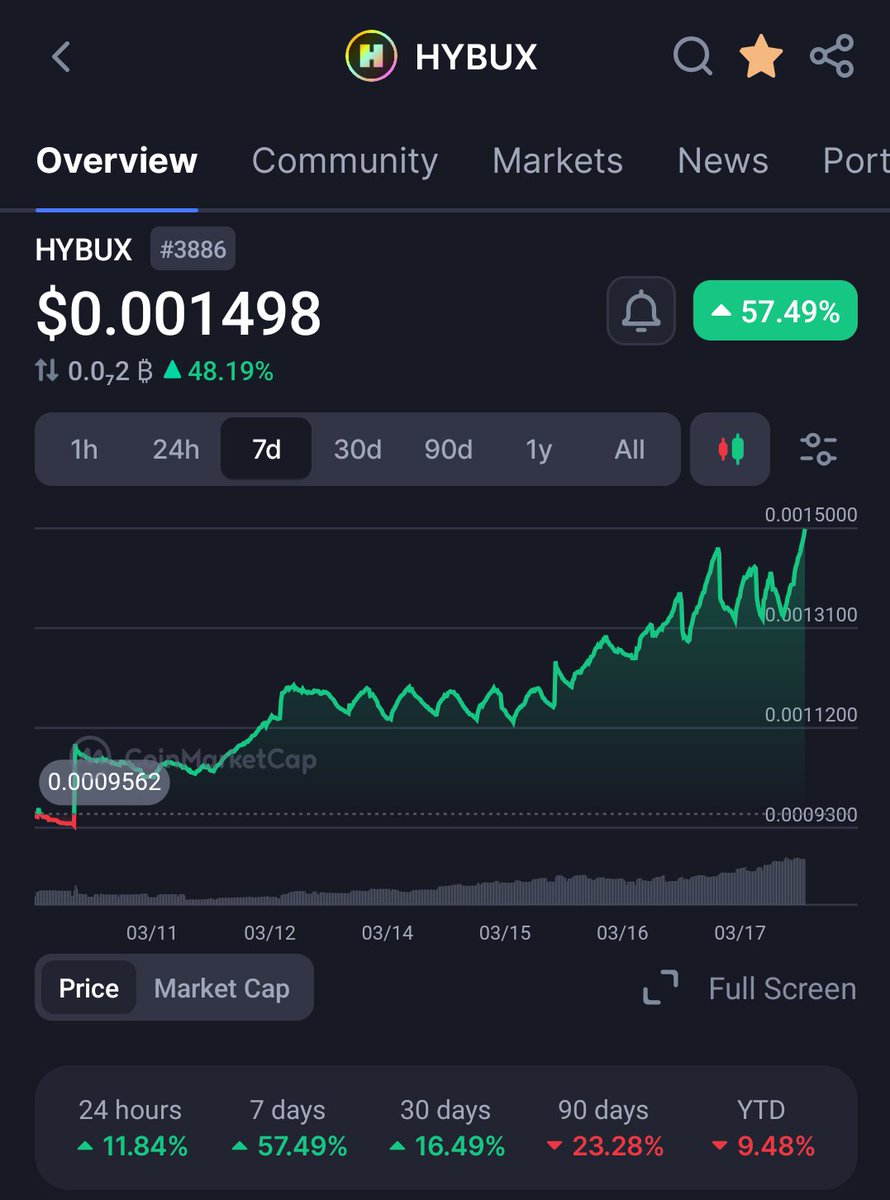Tap the Full Screen label
The image size is (890, 1200).
point(782,989)
